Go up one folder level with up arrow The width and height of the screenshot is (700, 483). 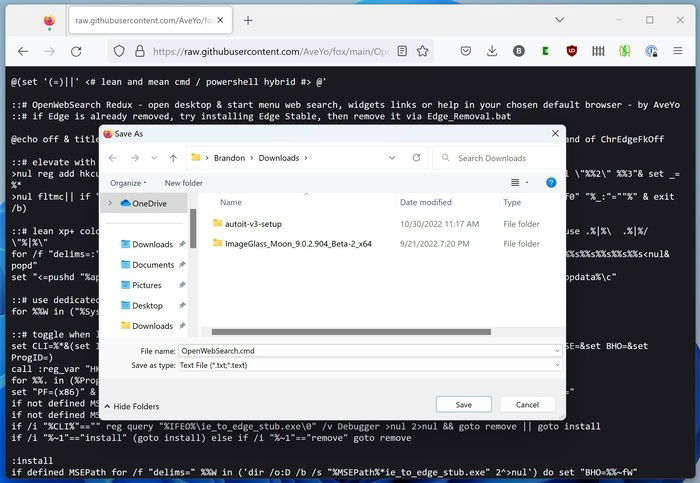[173, 158]
